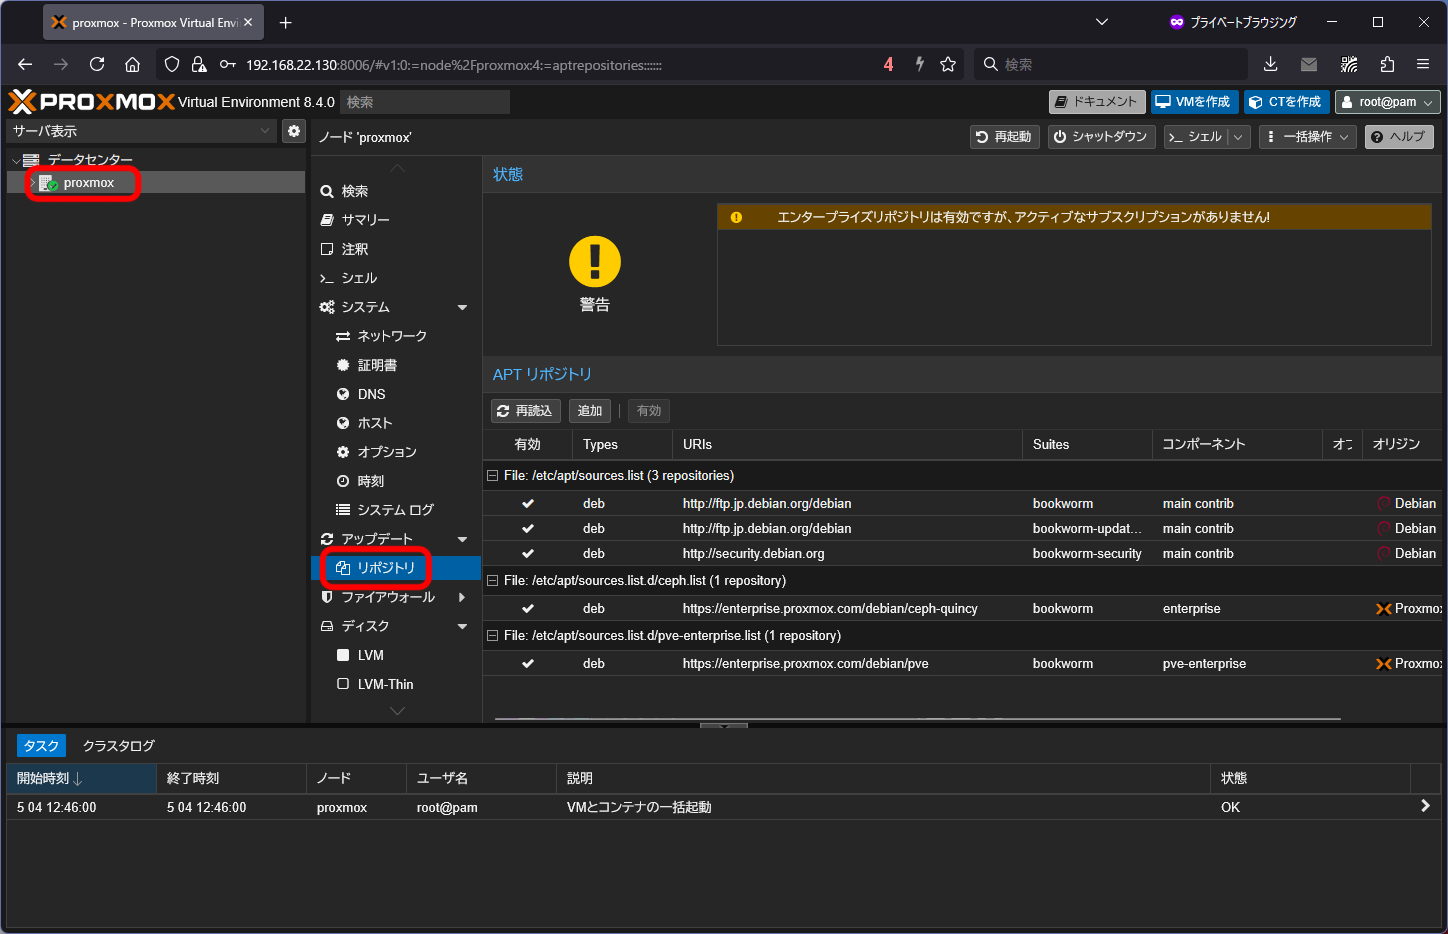
Task: Open root@pam user menu
Action: [x=1388, y=102]
